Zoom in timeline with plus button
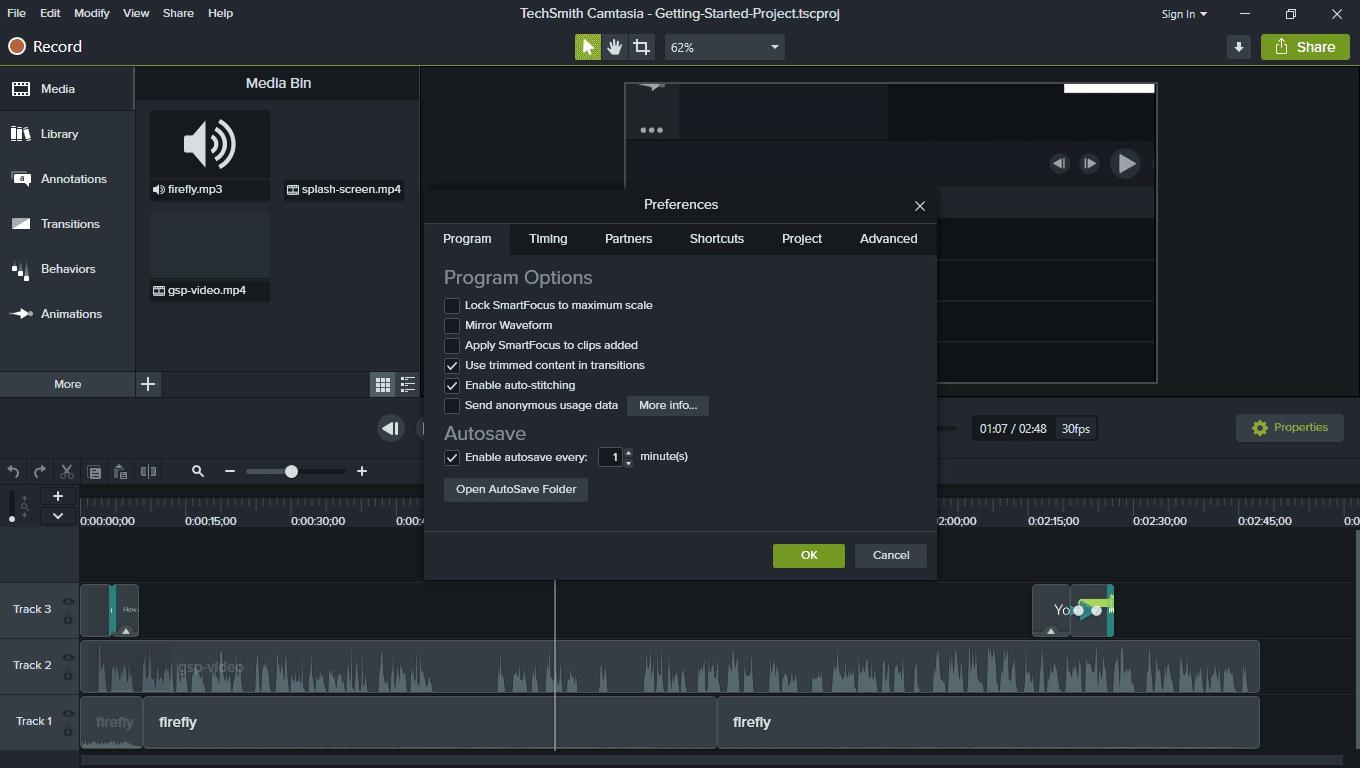This screenshot has width=1360, height=768. [362, 471]
